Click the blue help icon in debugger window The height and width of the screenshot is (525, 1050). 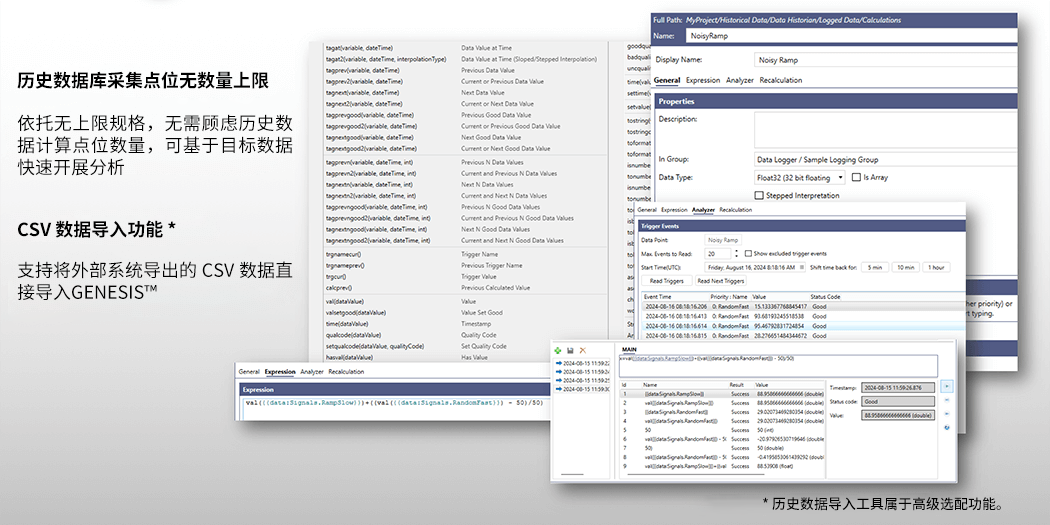click(947, 427)
